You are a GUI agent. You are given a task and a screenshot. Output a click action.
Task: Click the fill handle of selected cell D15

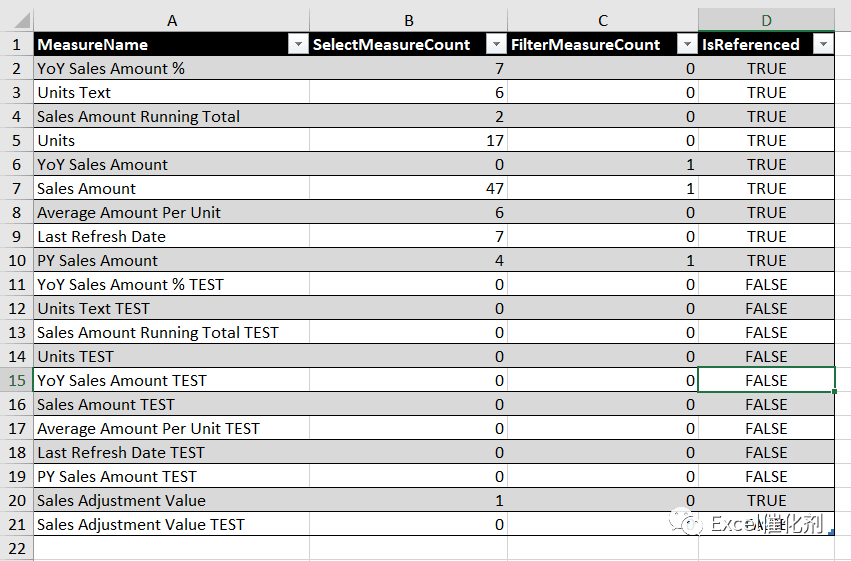(834, 391)
